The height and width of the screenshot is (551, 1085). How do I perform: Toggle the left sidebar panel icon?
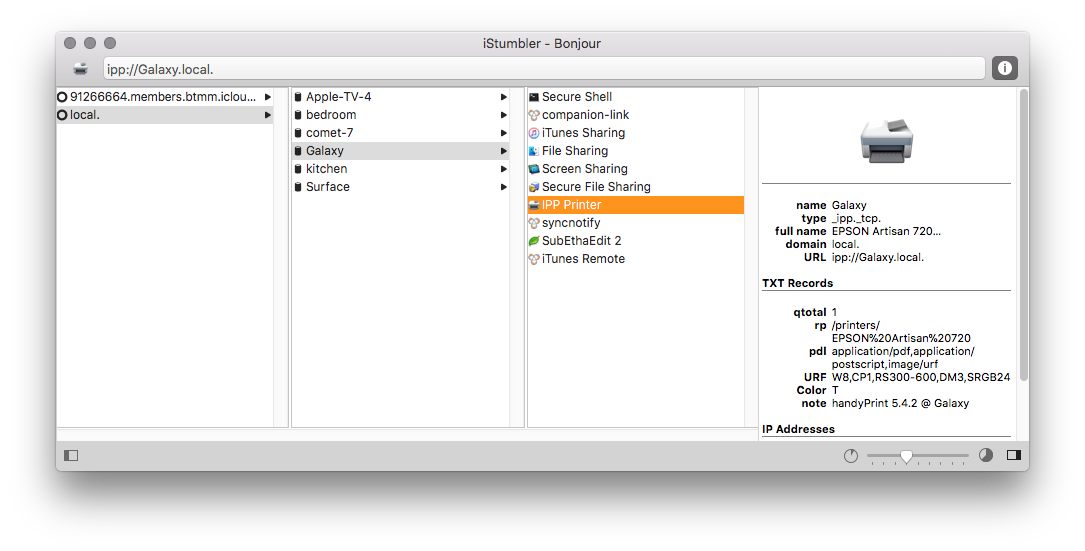coord(71,455)
